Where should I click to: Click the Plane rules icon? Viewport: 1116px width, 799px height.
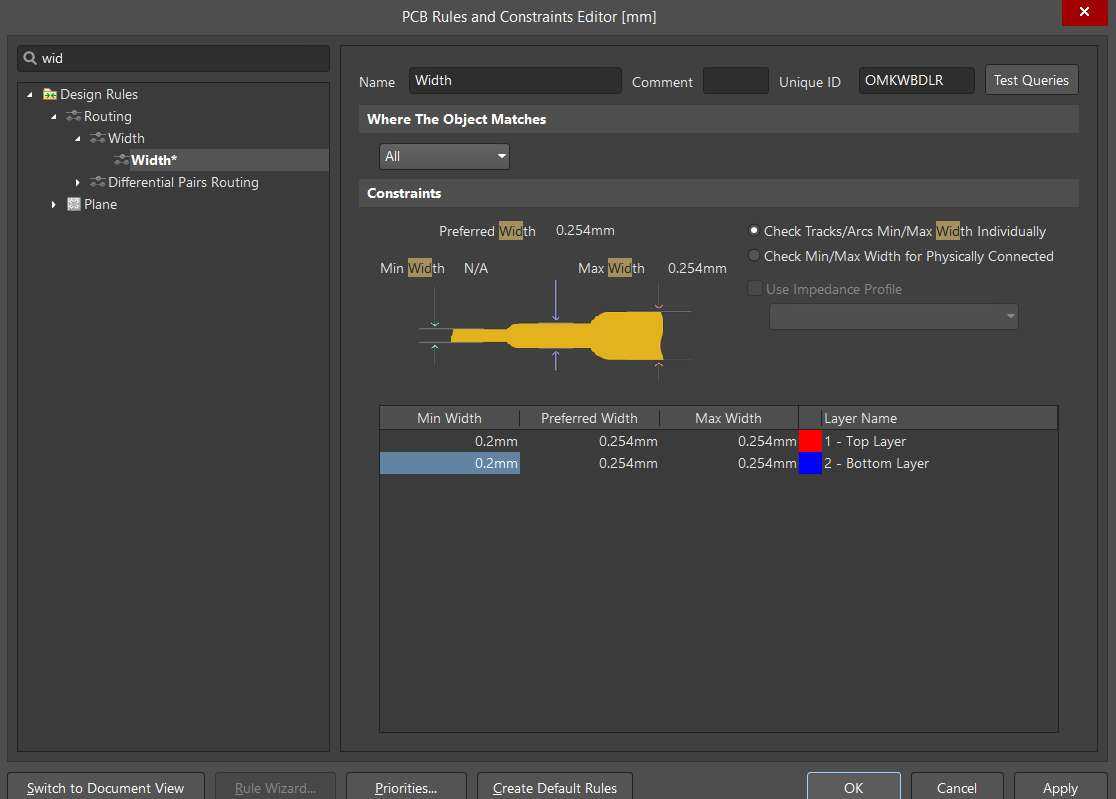click(x=72, y=204)
